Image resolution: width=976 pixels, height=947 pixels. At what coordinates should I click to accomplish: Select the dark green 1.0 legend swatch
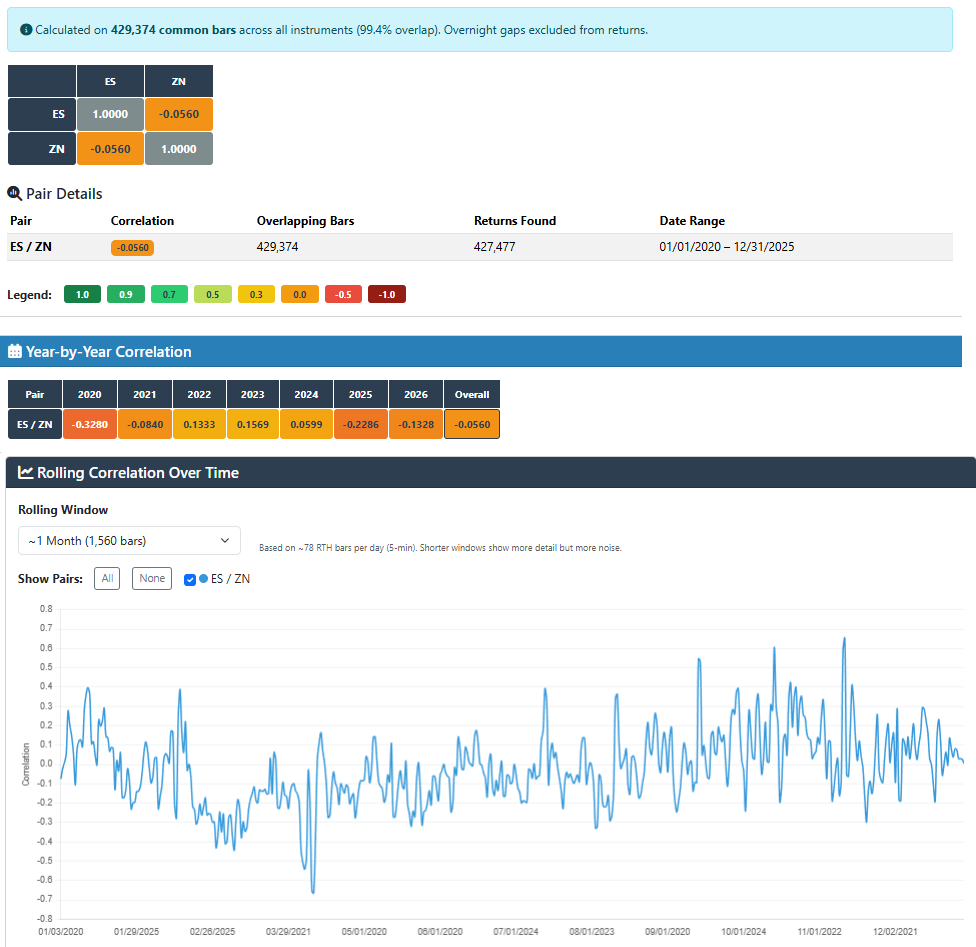tap(83, 295)
